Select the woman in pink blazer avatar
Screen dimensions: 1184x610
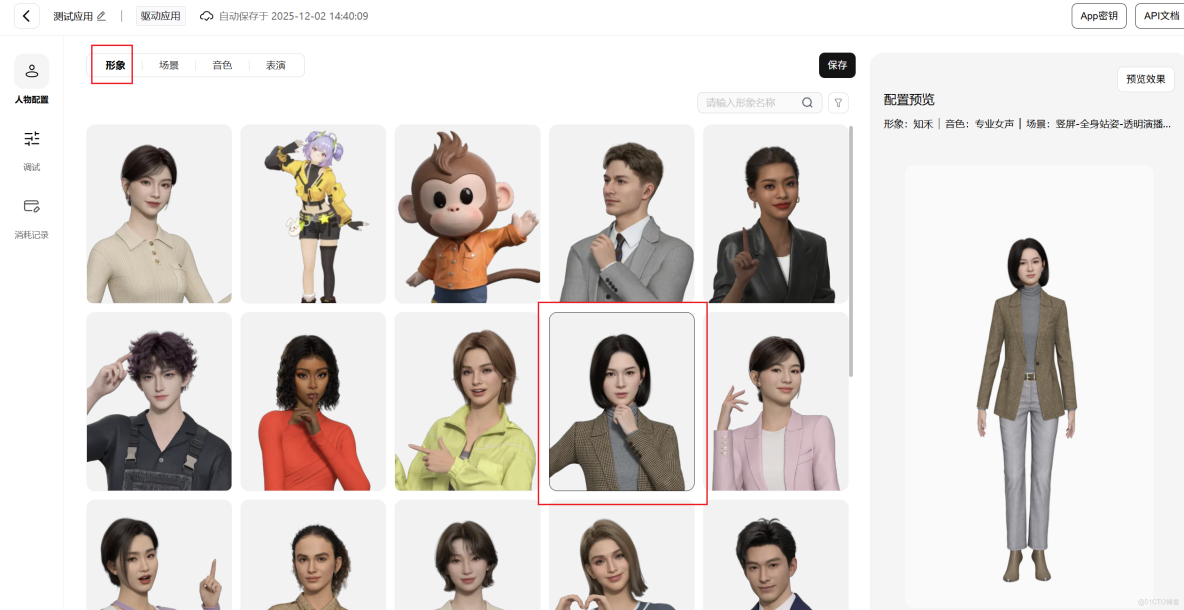point(775,402)
